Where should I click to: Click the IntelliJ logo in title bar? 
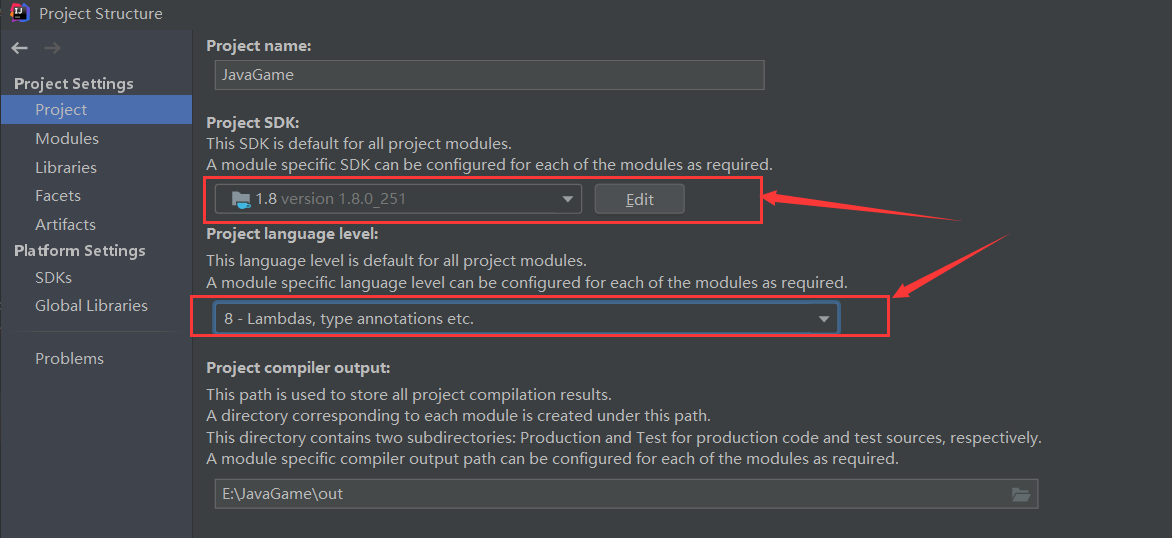pyautogui.click(x=19, y=12)
